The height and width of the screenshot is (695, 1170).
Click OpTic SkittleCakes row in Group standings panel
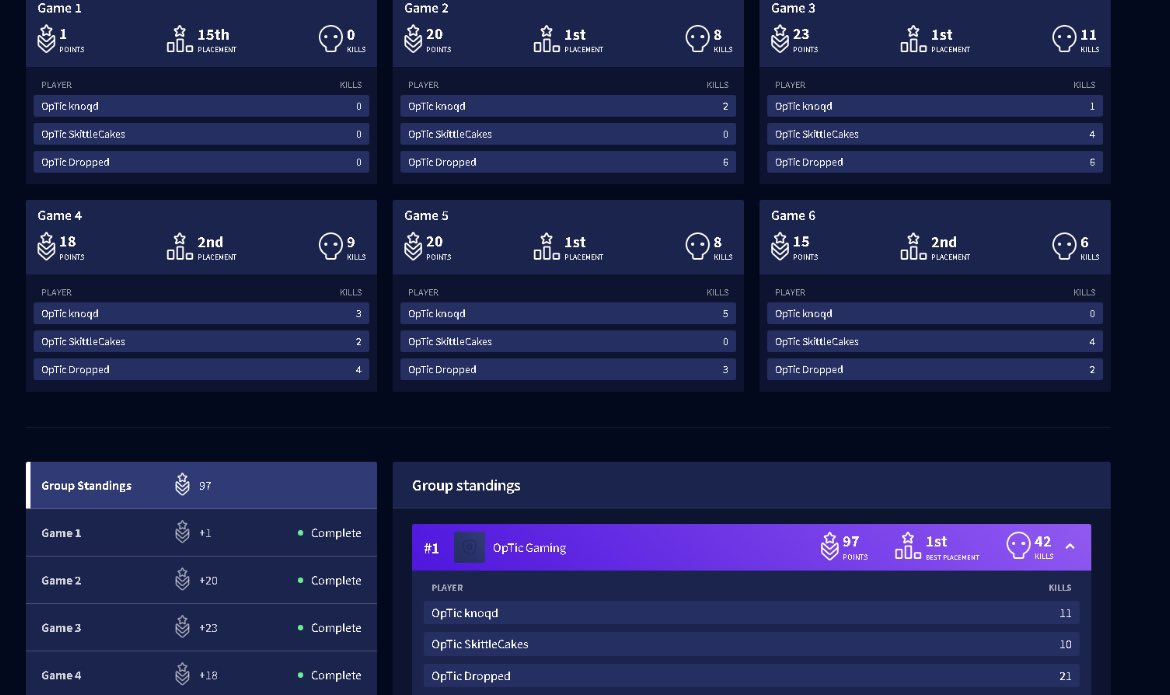[x=751, y=644]
